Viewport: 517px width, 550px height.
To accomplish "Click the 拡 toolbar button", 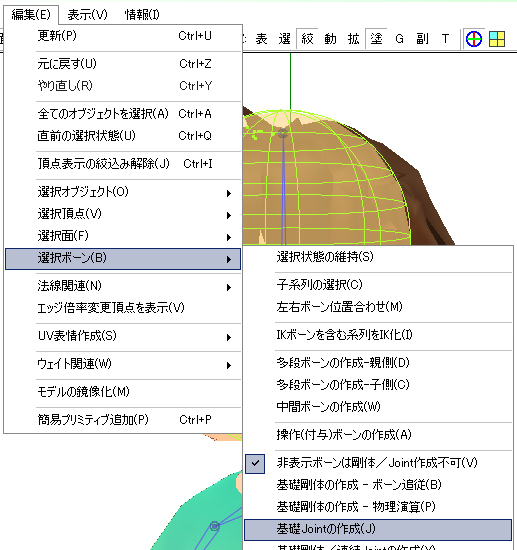I will [353, 39].
